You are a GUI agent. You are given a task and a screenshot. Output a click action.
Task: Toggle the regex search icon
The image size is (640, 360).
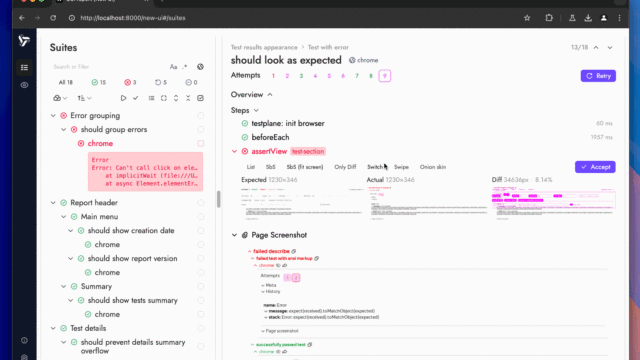coord(185,67)
